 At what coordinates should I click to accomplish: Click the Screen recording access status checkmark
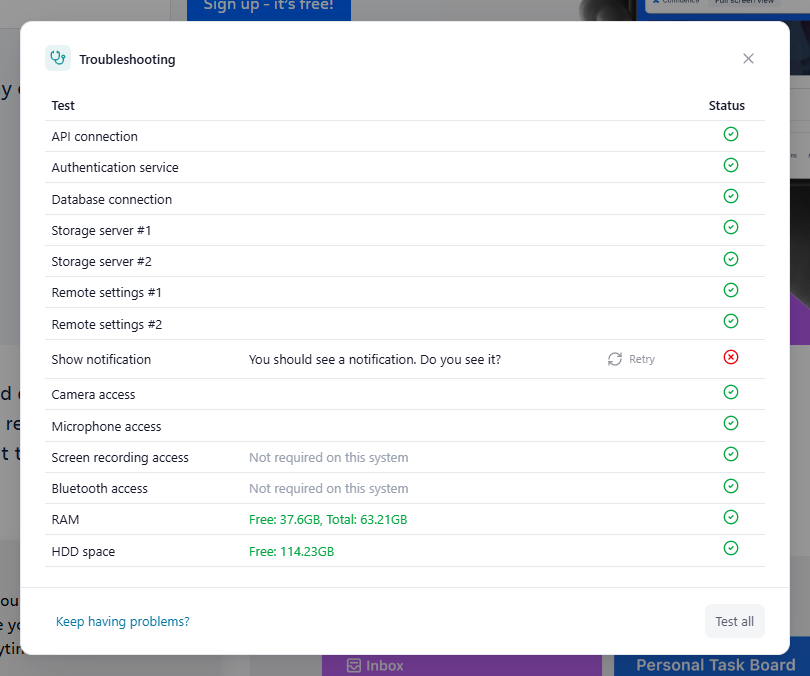click(x=730, y=454)
